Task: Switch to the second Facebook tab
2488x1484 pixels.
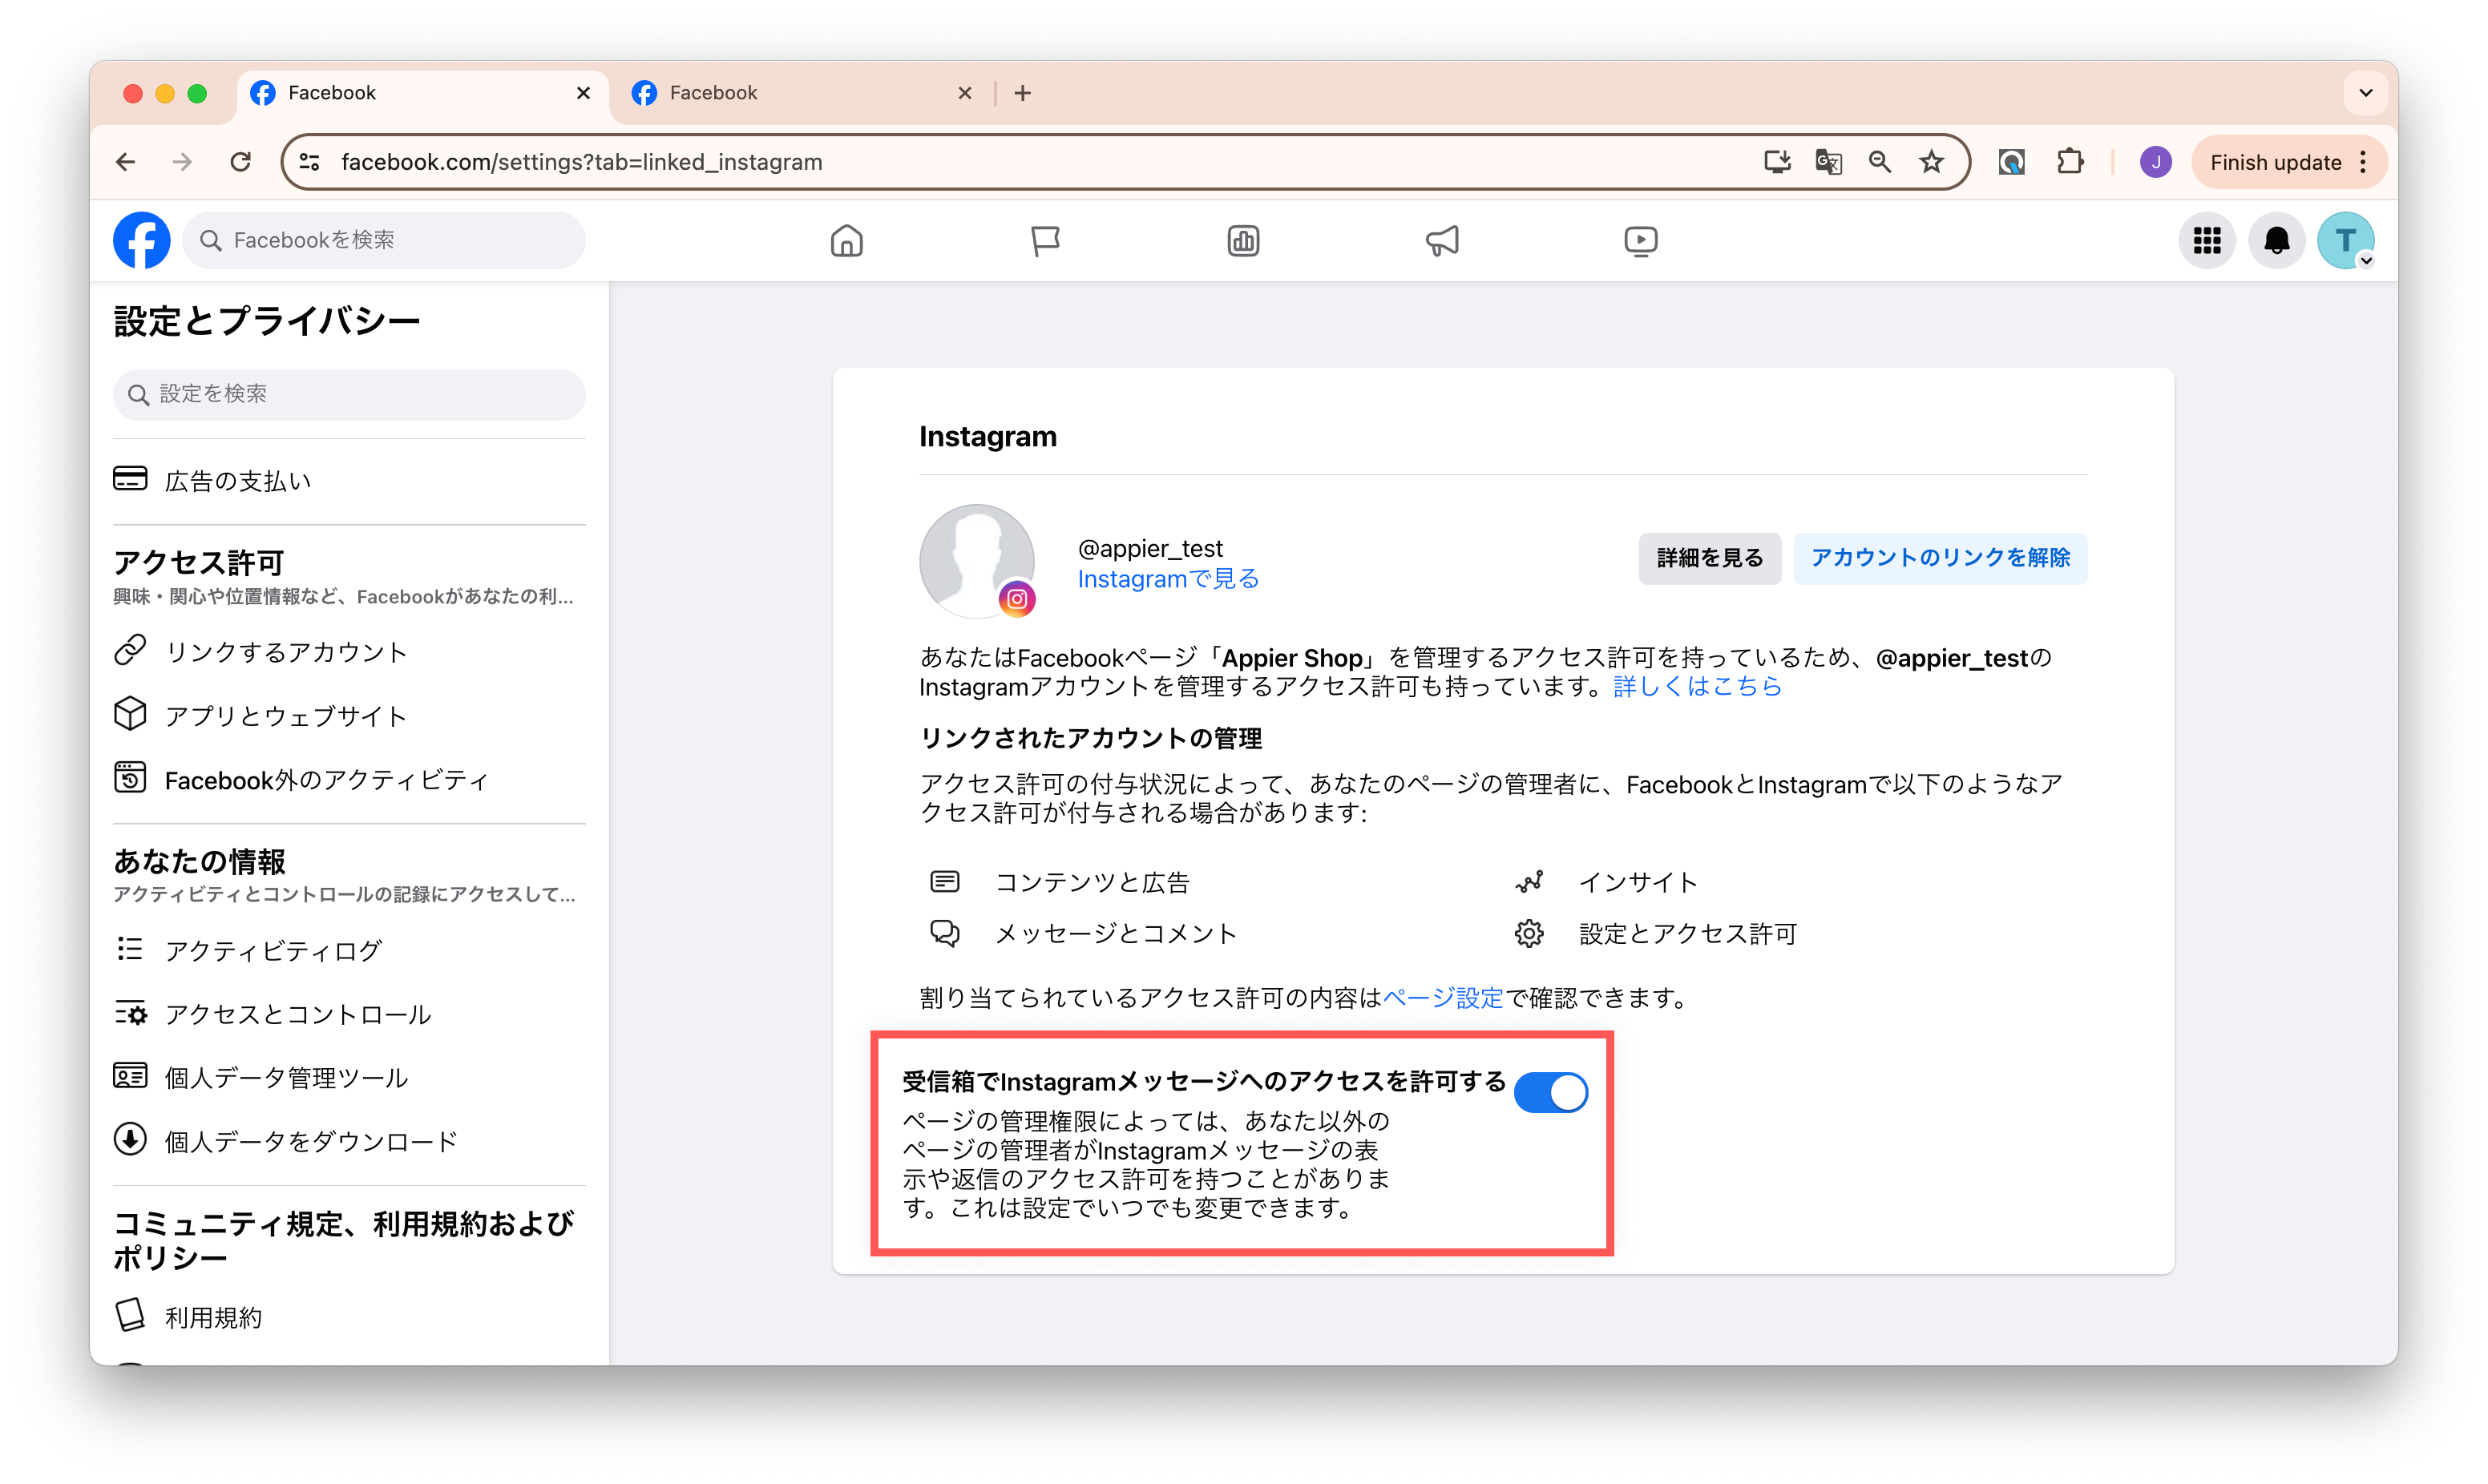Action: [800, 93]
